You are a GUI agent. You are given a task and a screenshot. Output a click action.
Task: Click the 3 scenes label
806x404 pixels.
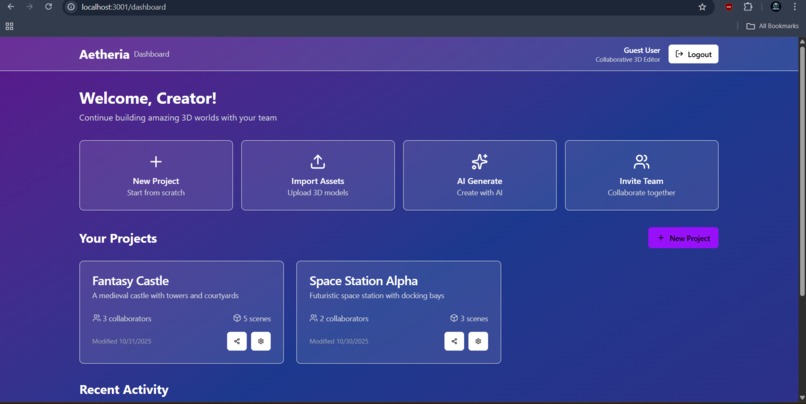(469, 319)
